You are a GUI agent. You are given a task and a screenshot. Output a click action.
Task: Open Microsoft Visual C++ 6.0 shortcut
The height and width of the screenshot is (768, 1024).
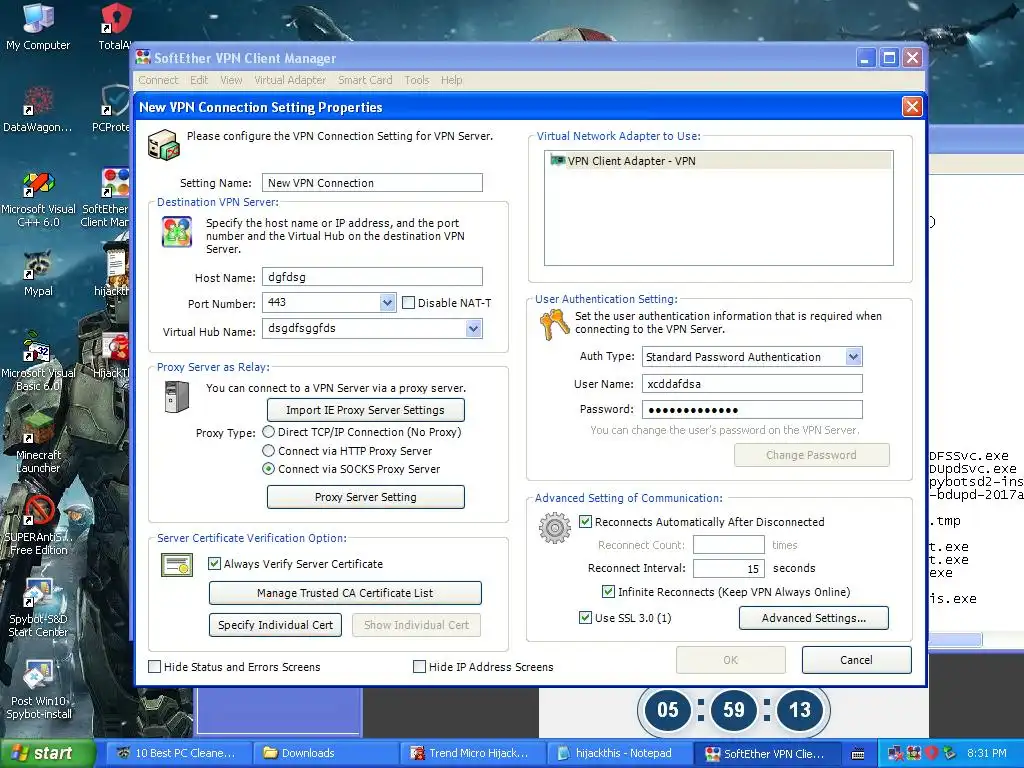click(x=38, y=199)
